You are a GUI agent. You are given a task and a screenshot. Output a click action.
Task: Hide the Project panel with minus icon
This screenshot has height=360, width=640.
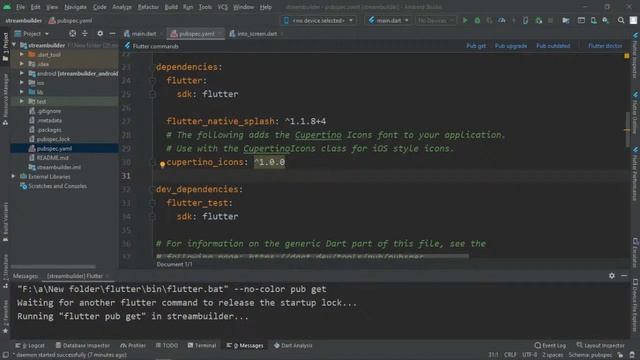(x=112, y=33)
